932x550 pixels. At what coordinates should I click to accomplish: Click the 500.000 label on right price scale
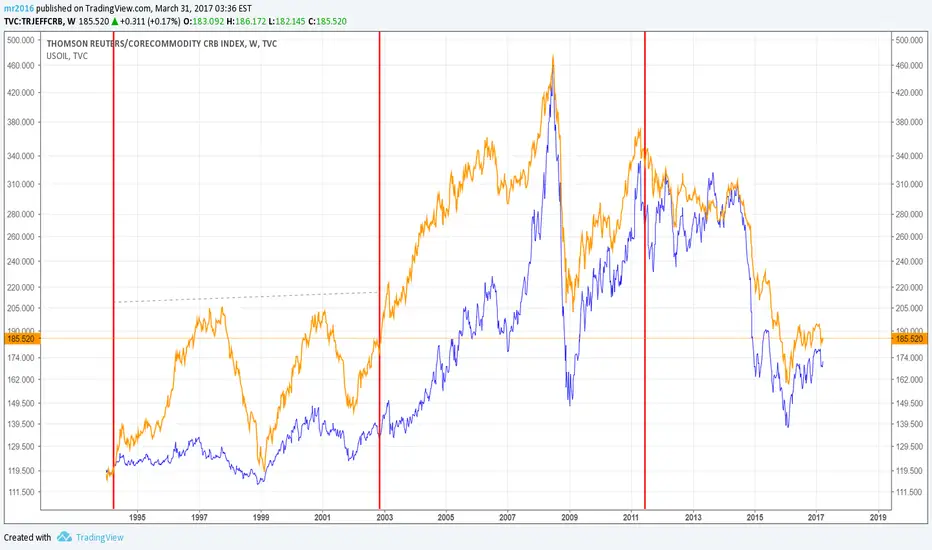(x=909, y=40)
